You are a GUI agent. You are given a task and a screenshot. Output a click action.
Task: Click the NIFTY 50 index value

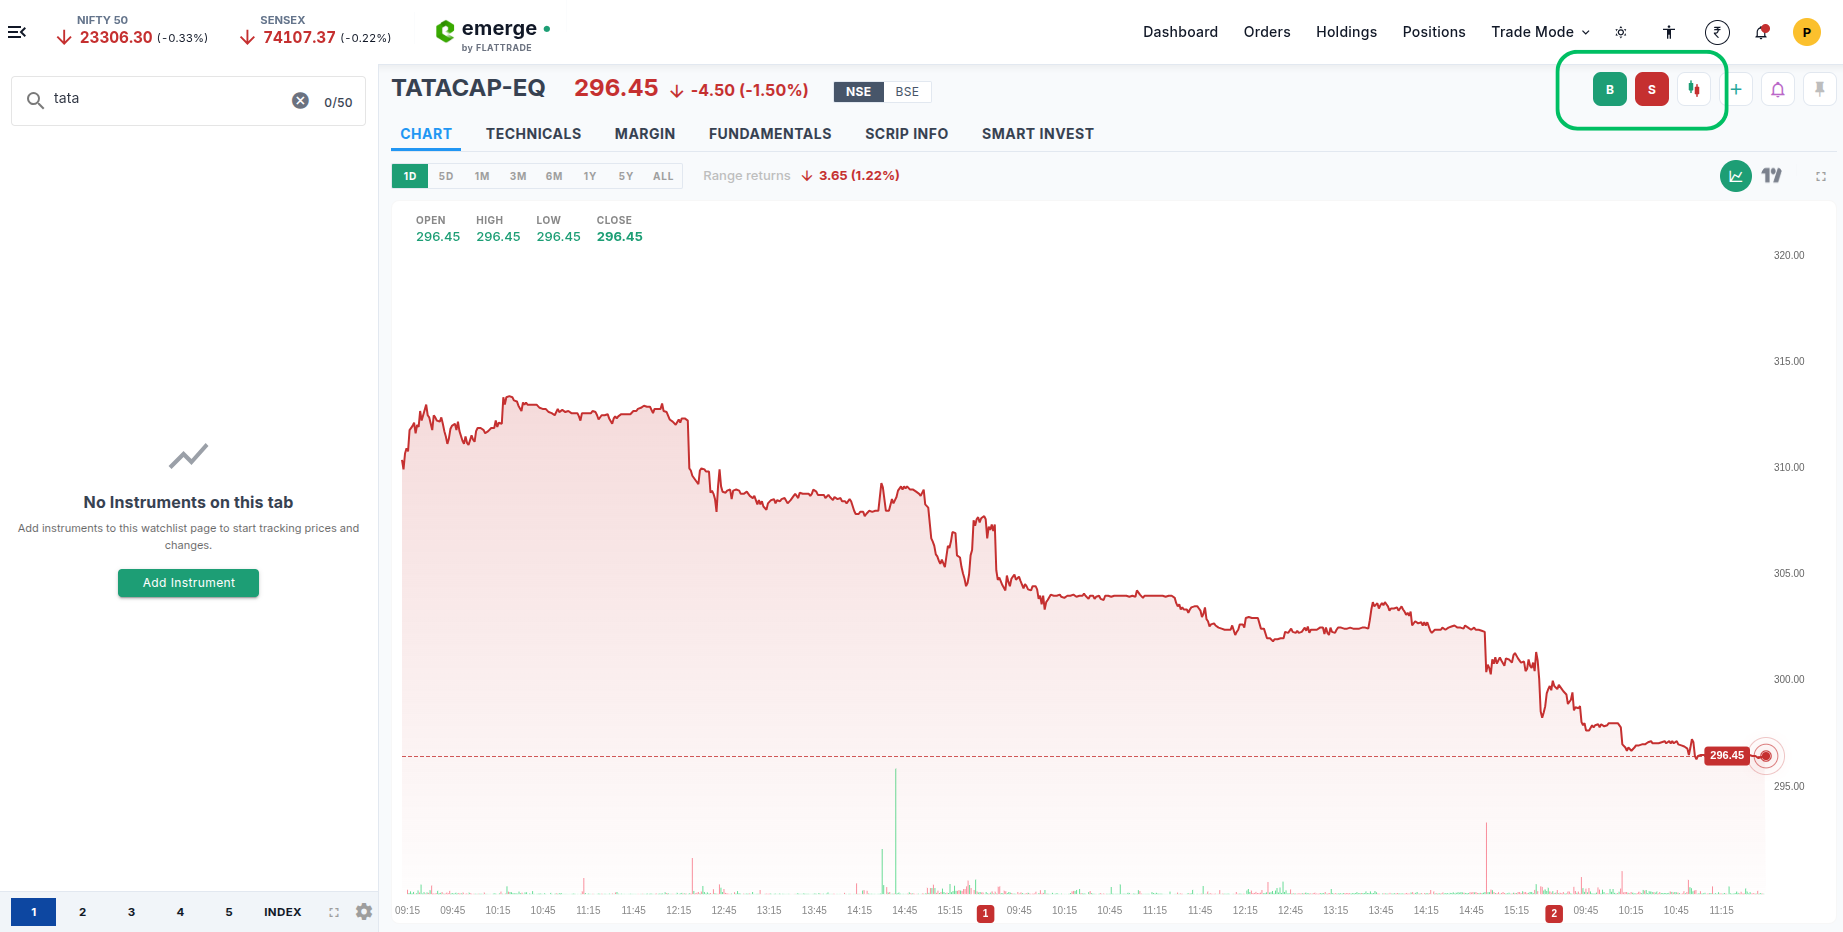(116, 38)
